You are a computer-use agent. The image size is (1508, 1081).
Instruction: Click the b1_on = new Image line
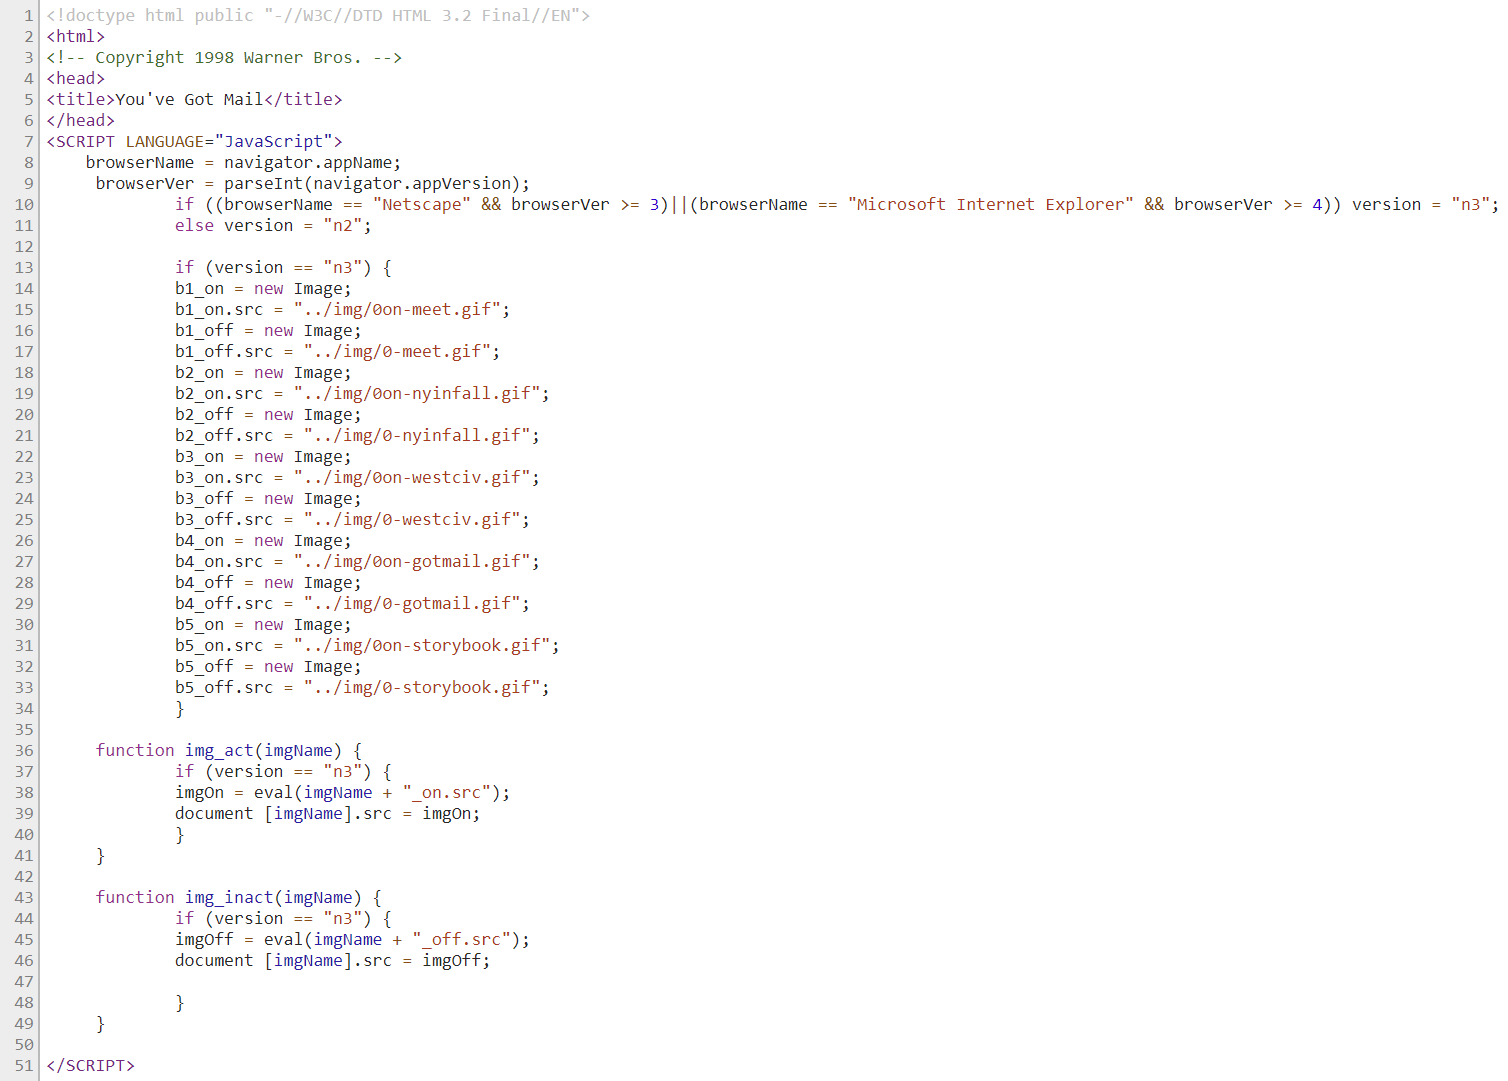(x=263, y=288)
